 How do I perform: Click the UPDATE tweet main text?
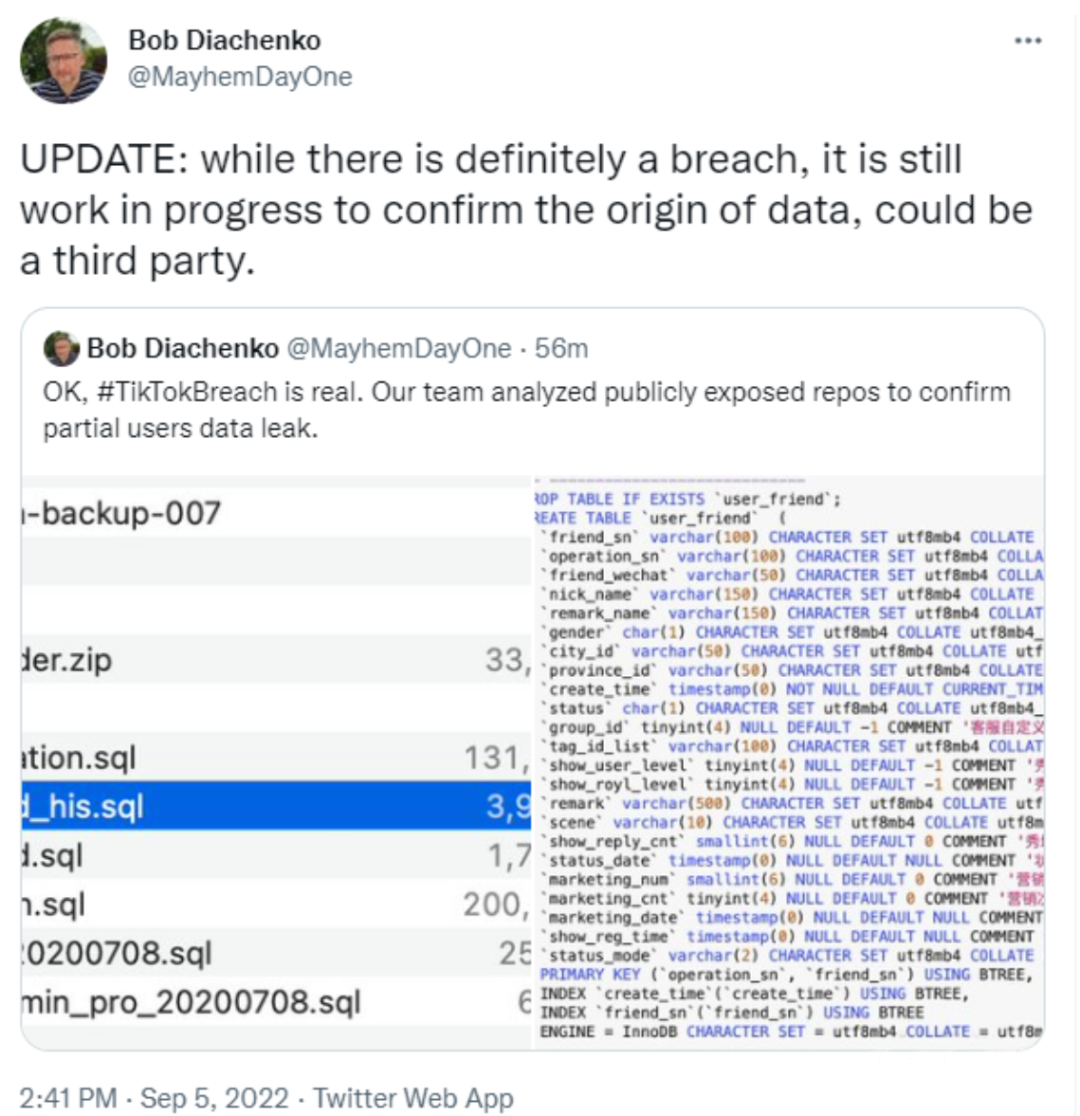526,209
